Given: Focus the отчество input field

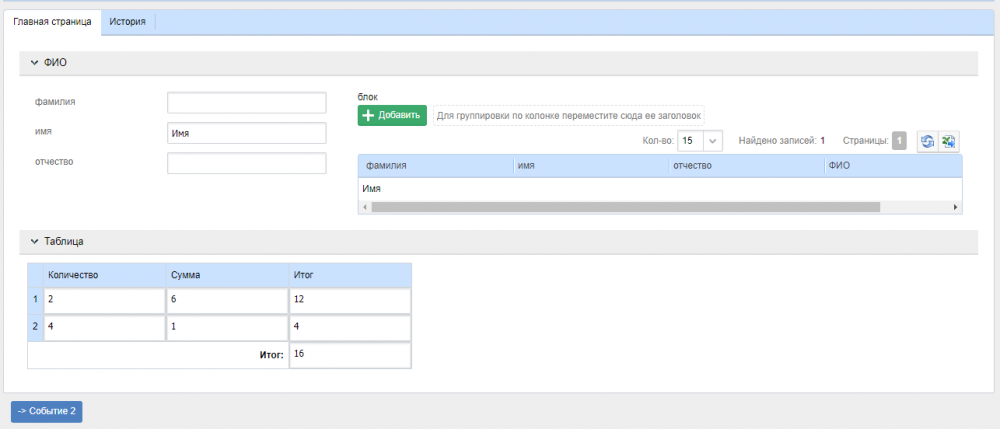Looking at the screenshot, I should coord(247,163).
